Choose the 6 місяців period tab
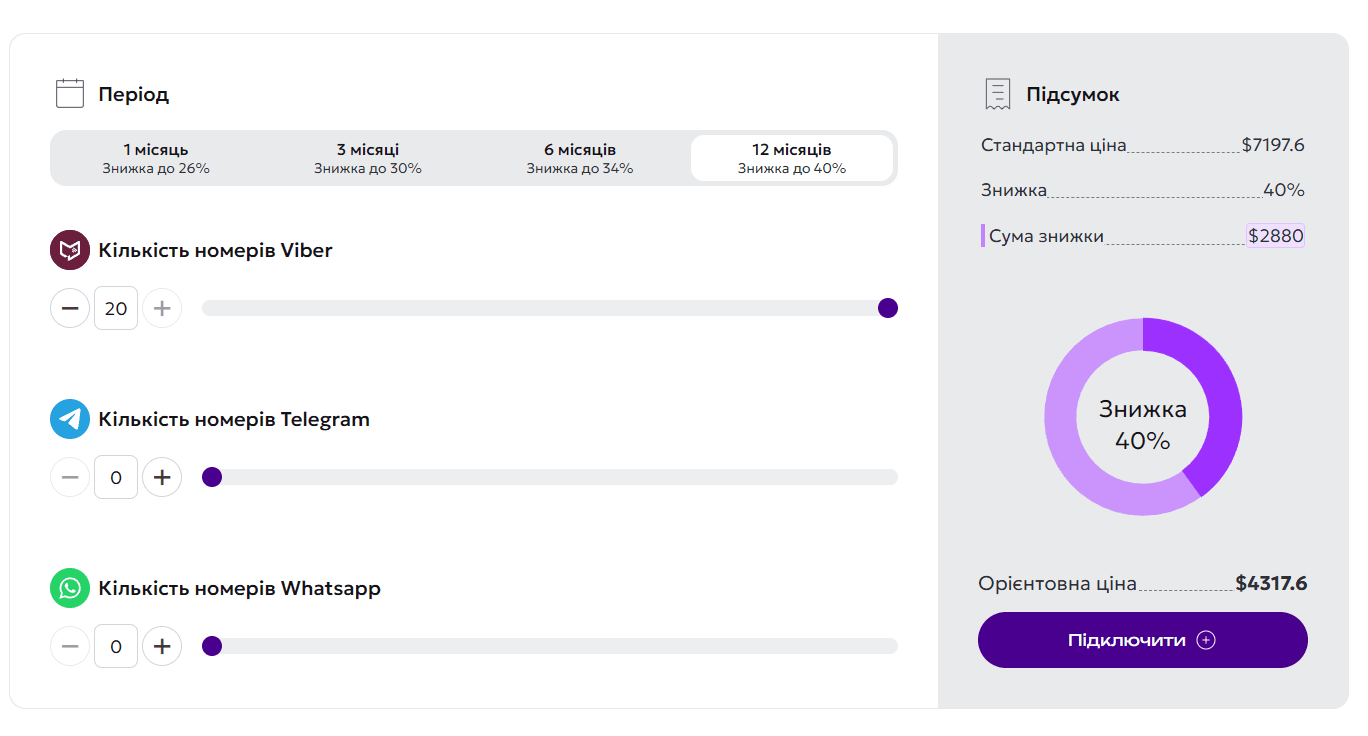Viewport: 1368px width, 736px height. pyautogui.click(x=580, y=158)
